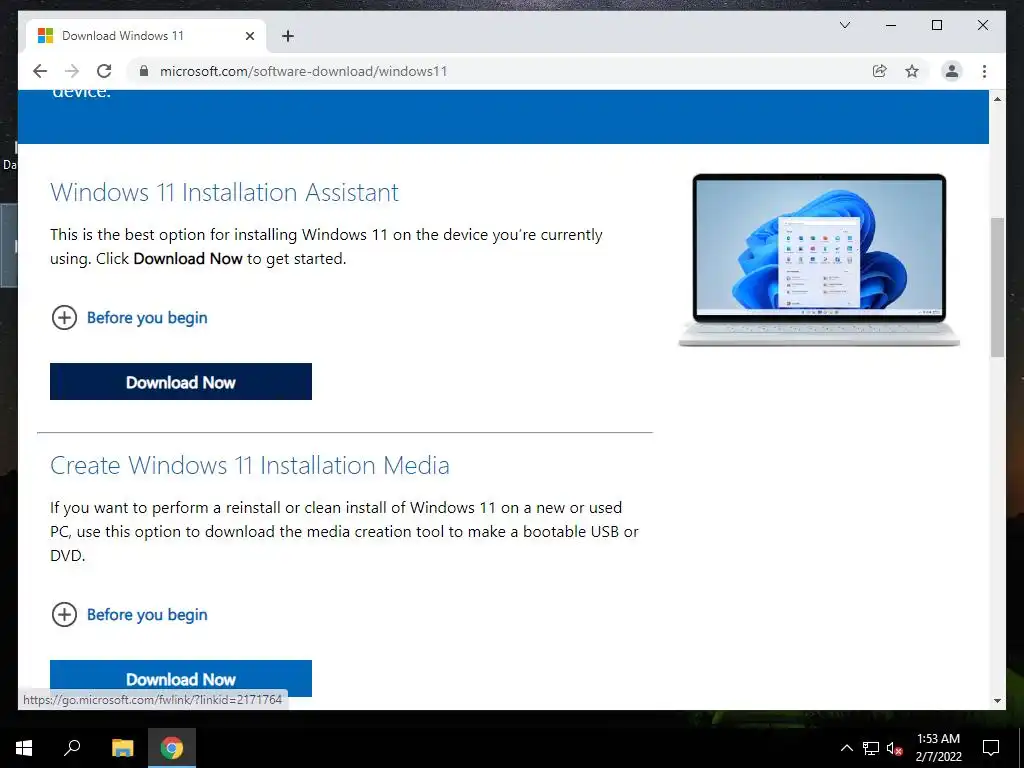Click the browser forward arrow
This screenshot has width=1024, height=768.
(x=72, y=71)
